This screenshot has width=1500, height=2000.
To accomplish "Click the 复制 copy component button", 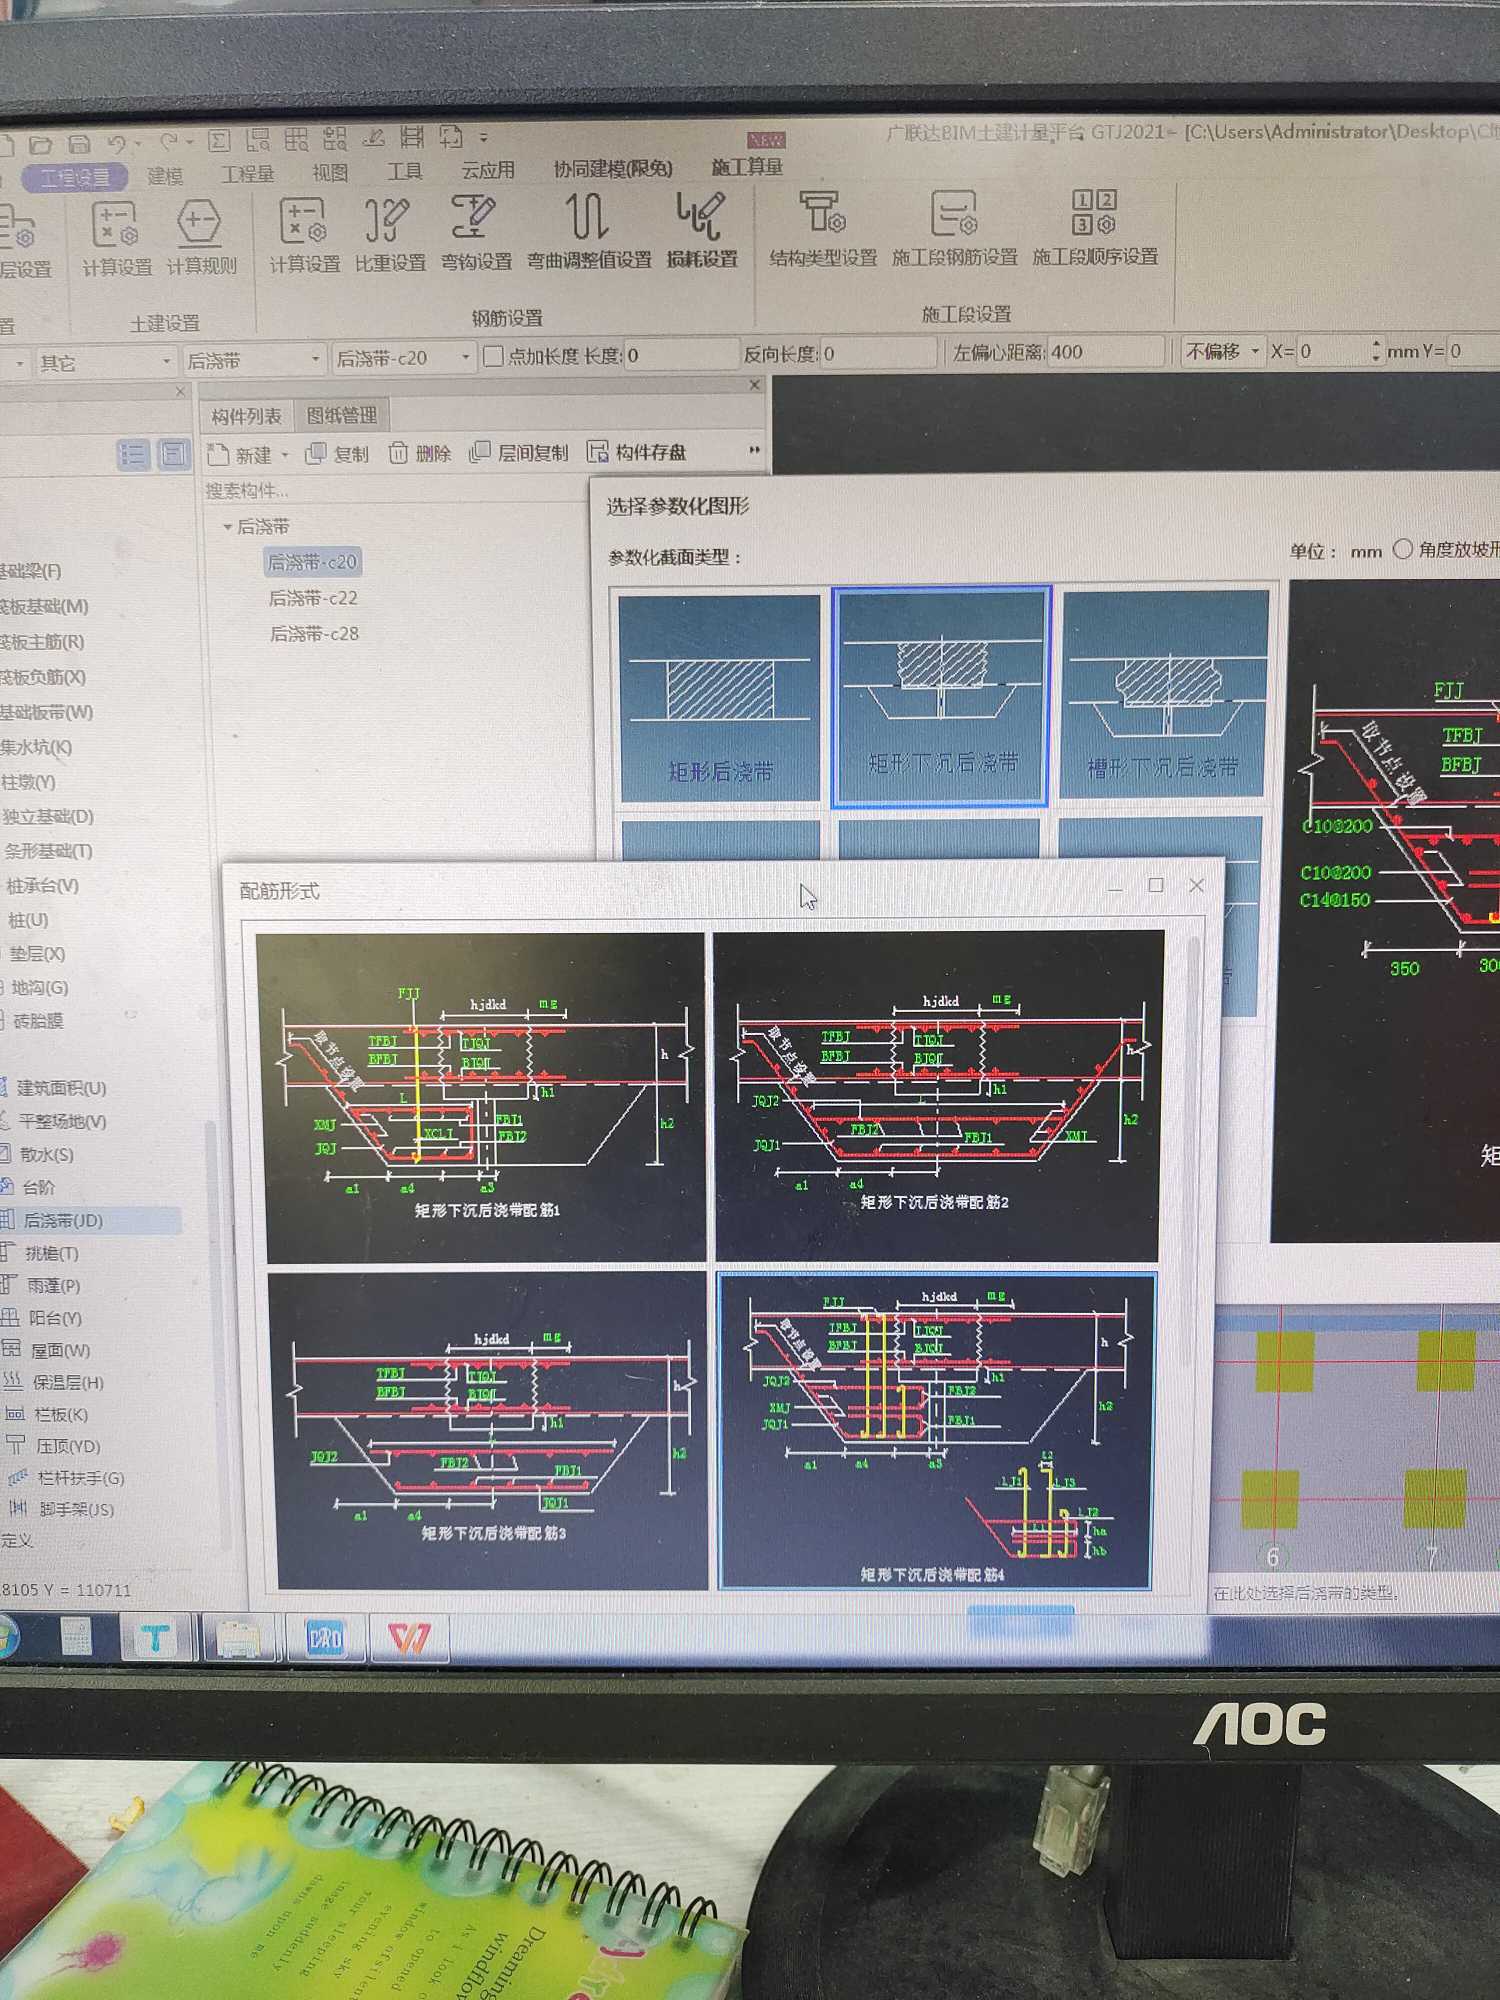I will tap(337, 454).
